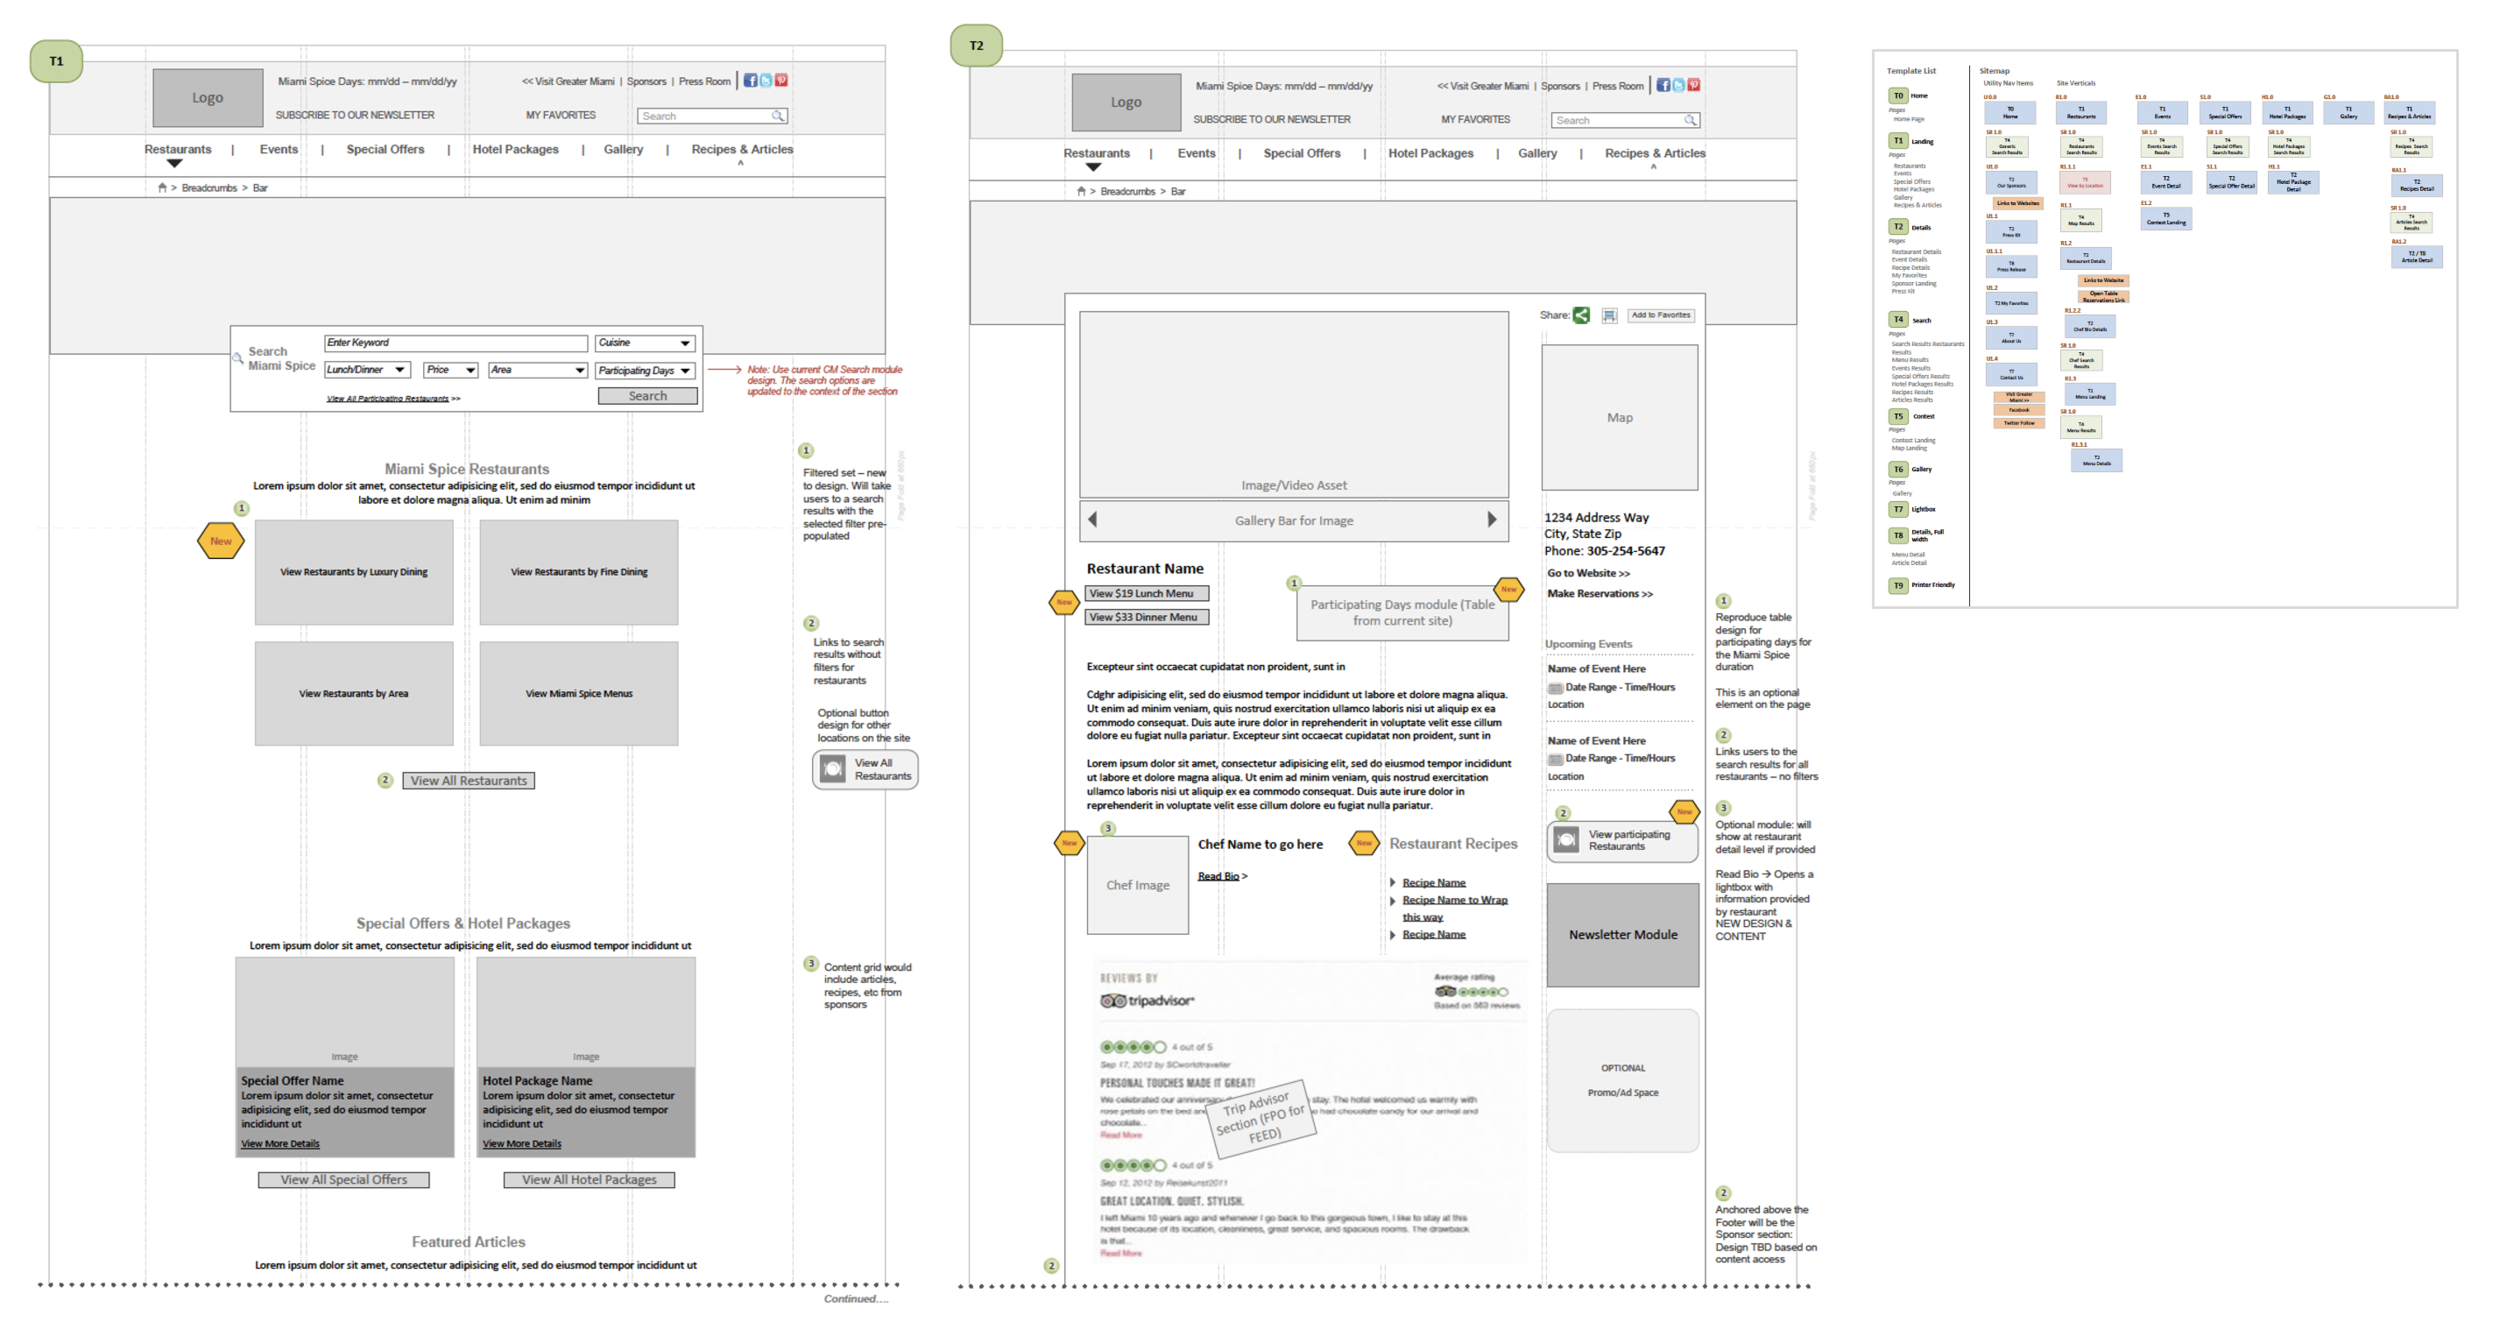Click Add to Favorites button

tap(1660, 316)
